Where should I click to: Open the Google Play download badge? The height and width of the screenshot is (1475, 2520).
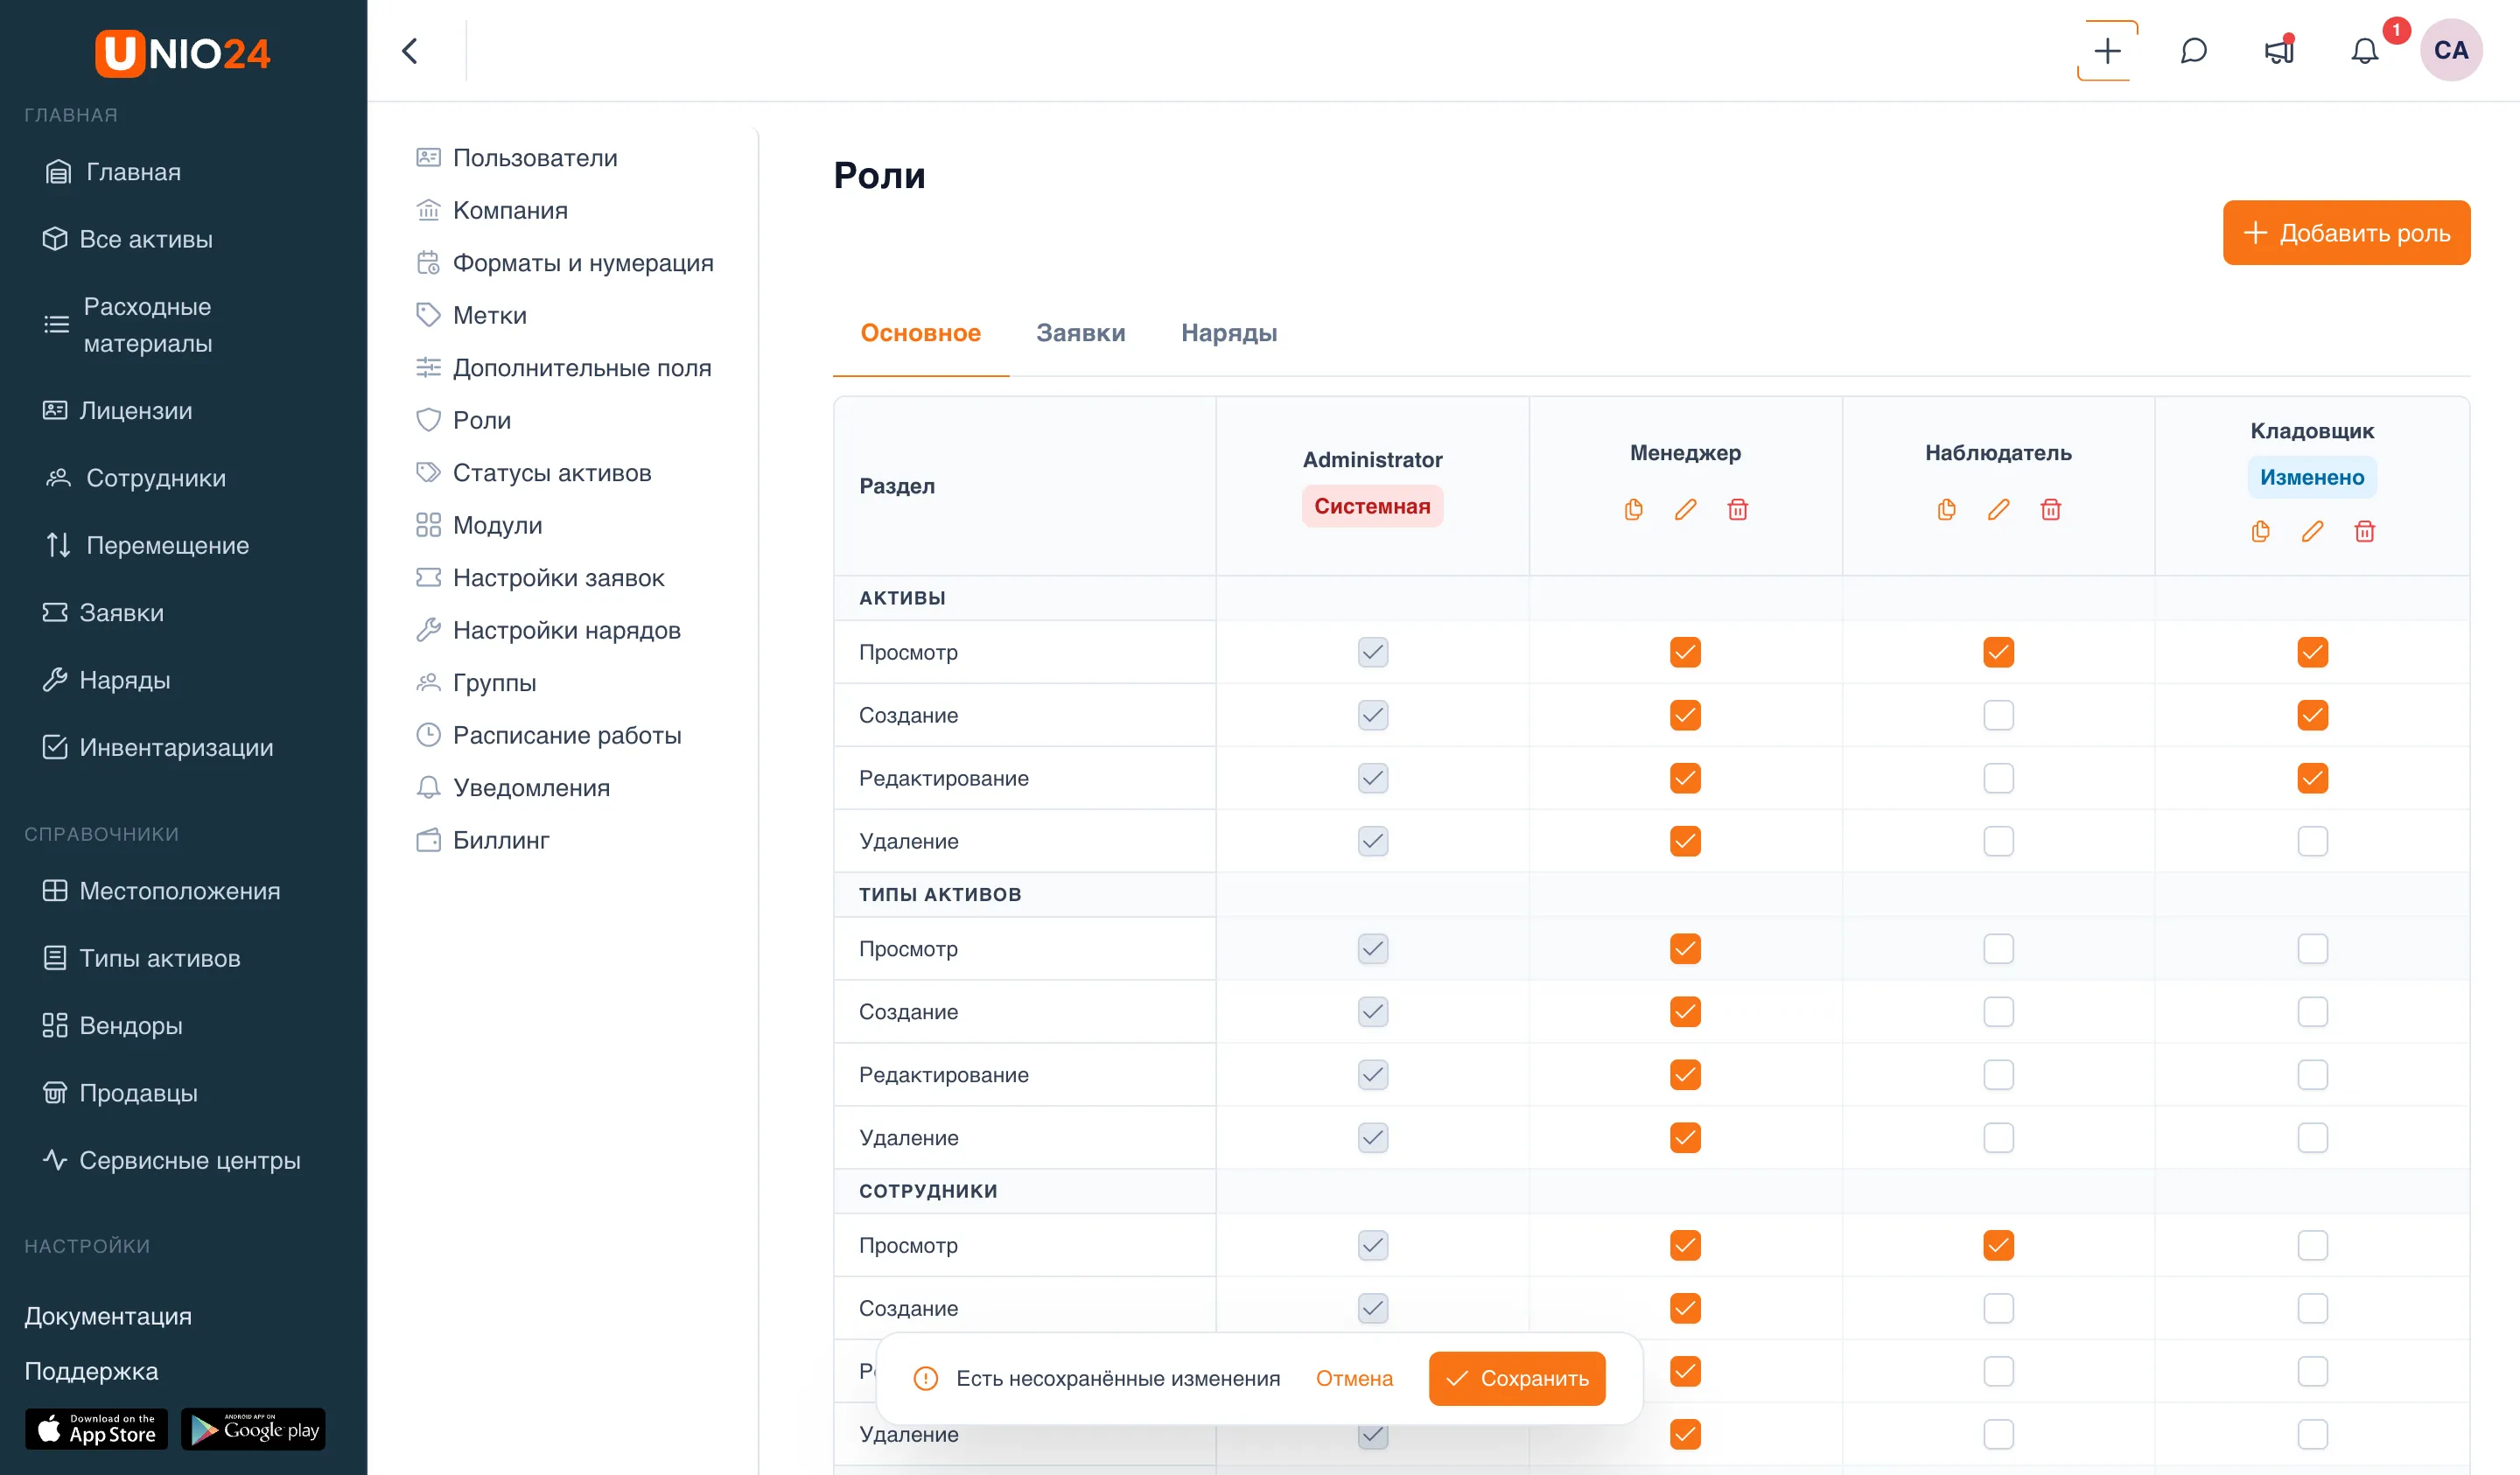point(253,1429)
